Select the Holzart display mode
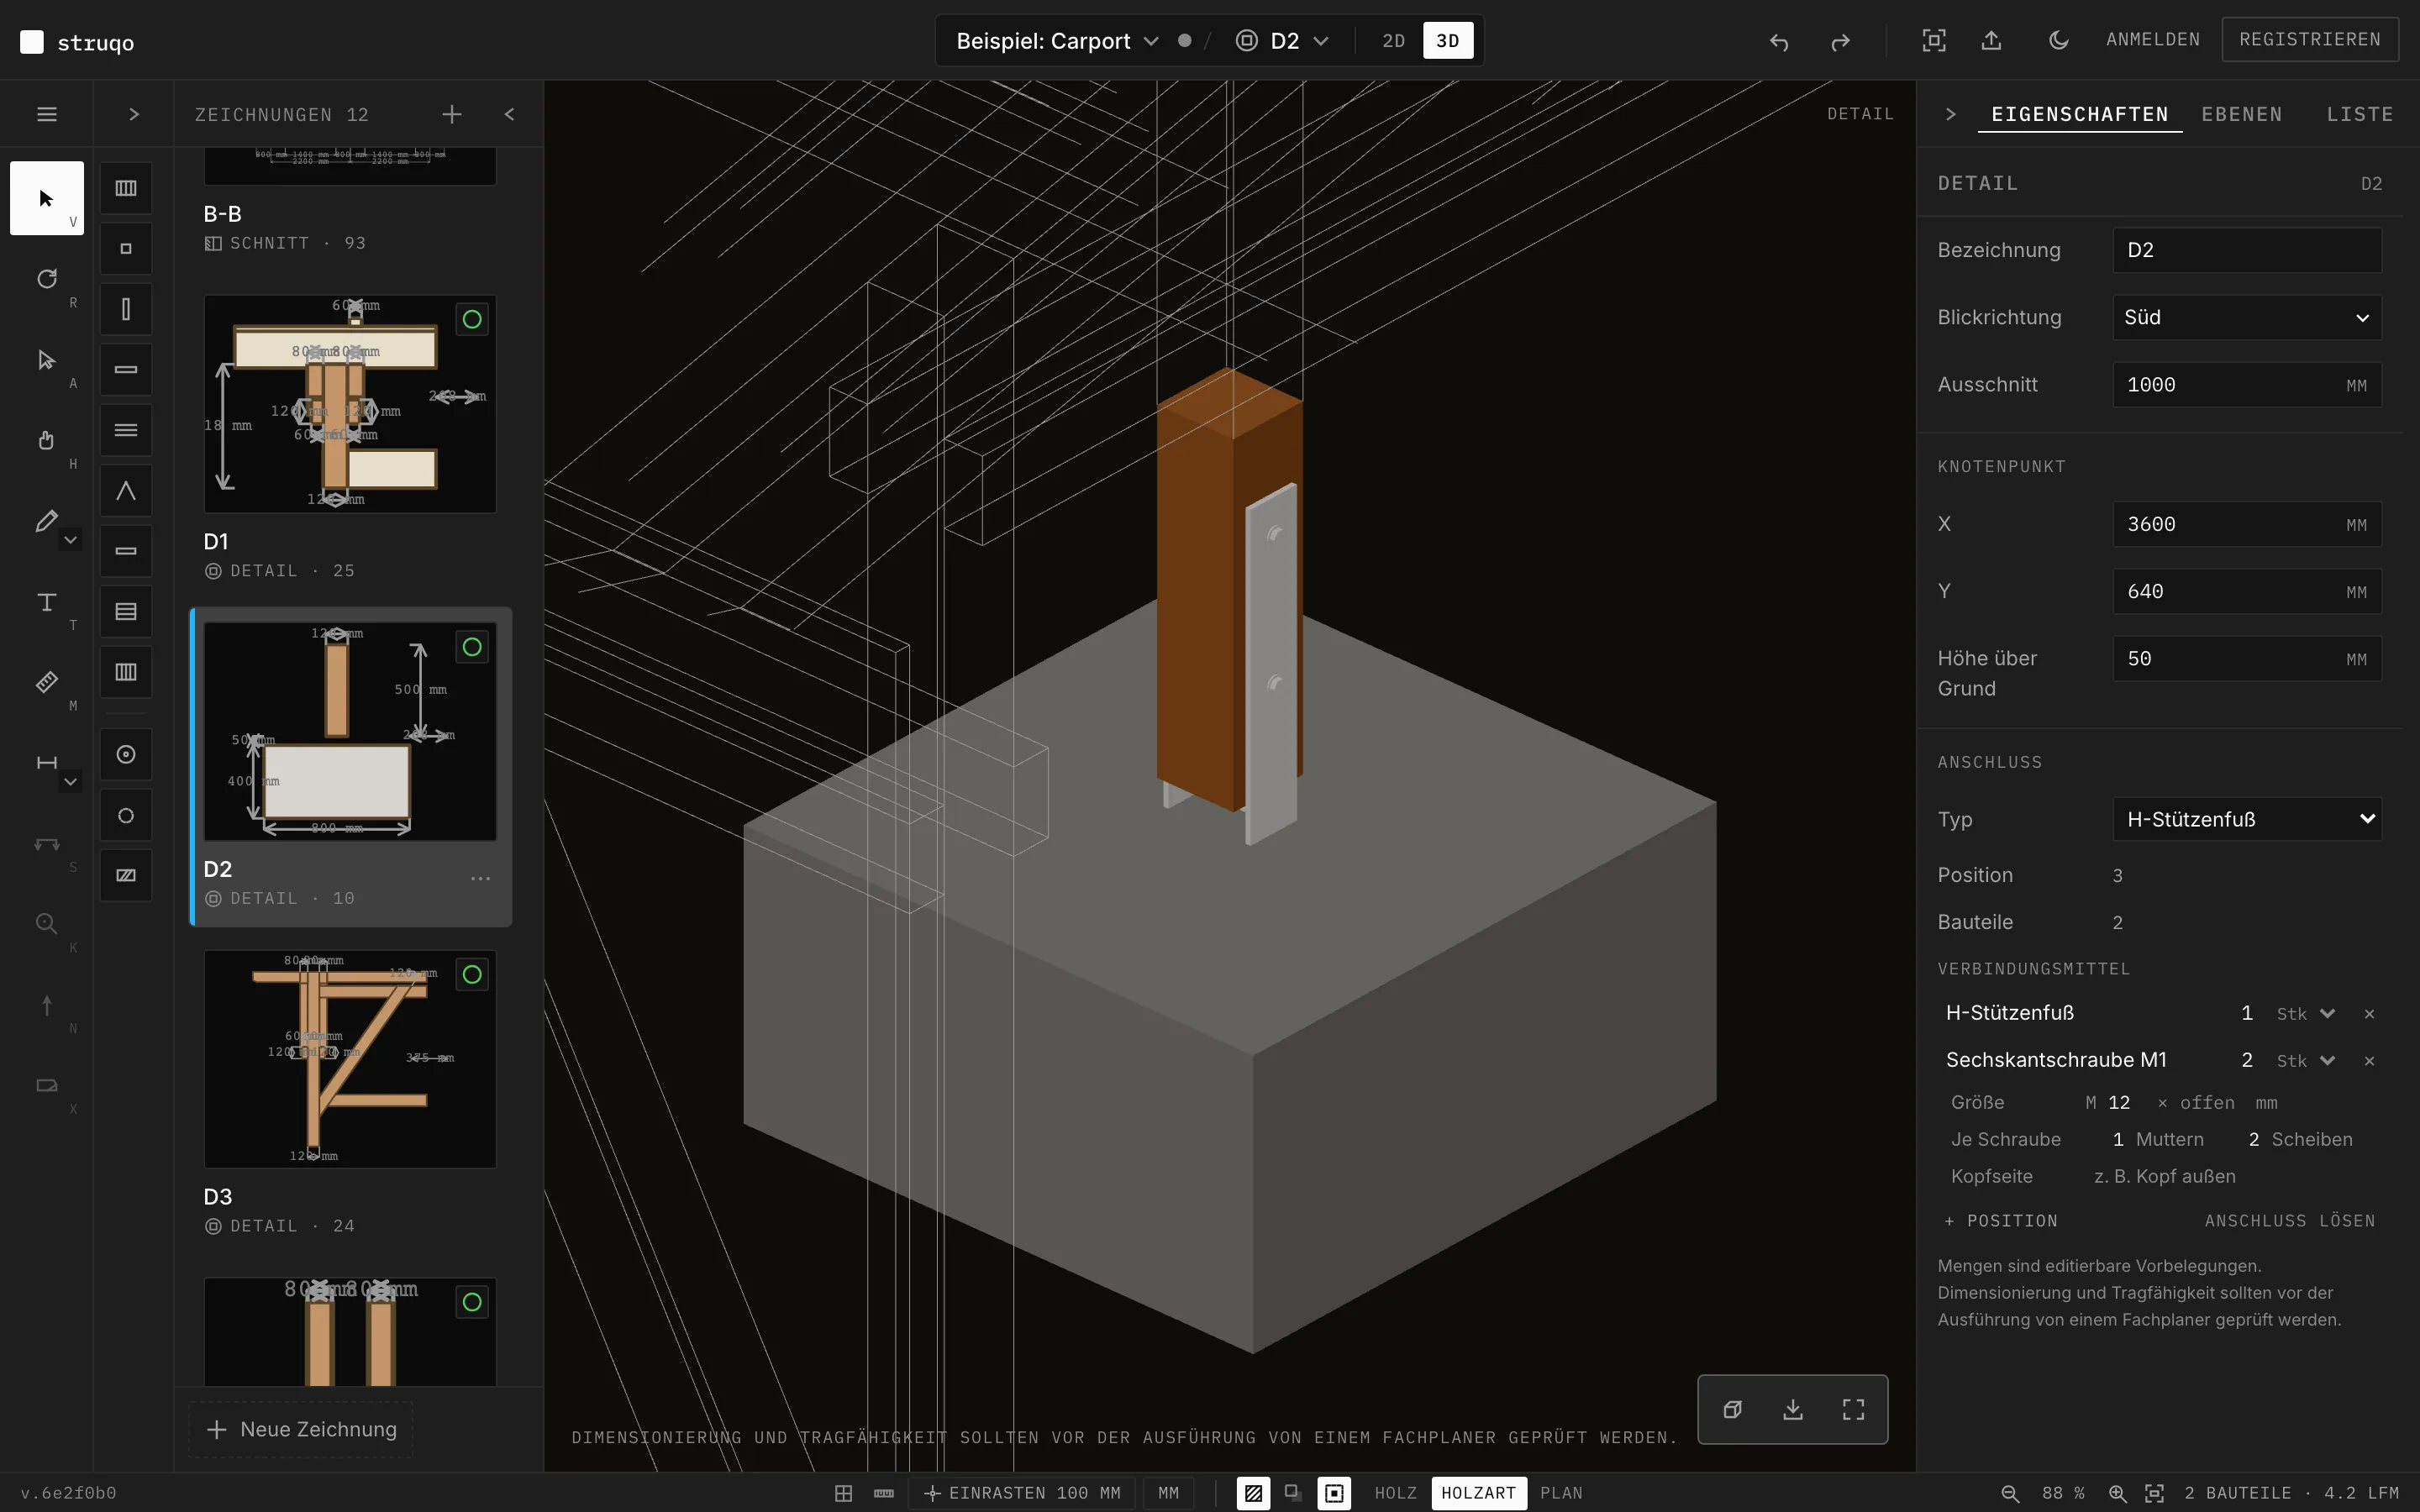Screen dimensions: 2420x1512 1478,1493
